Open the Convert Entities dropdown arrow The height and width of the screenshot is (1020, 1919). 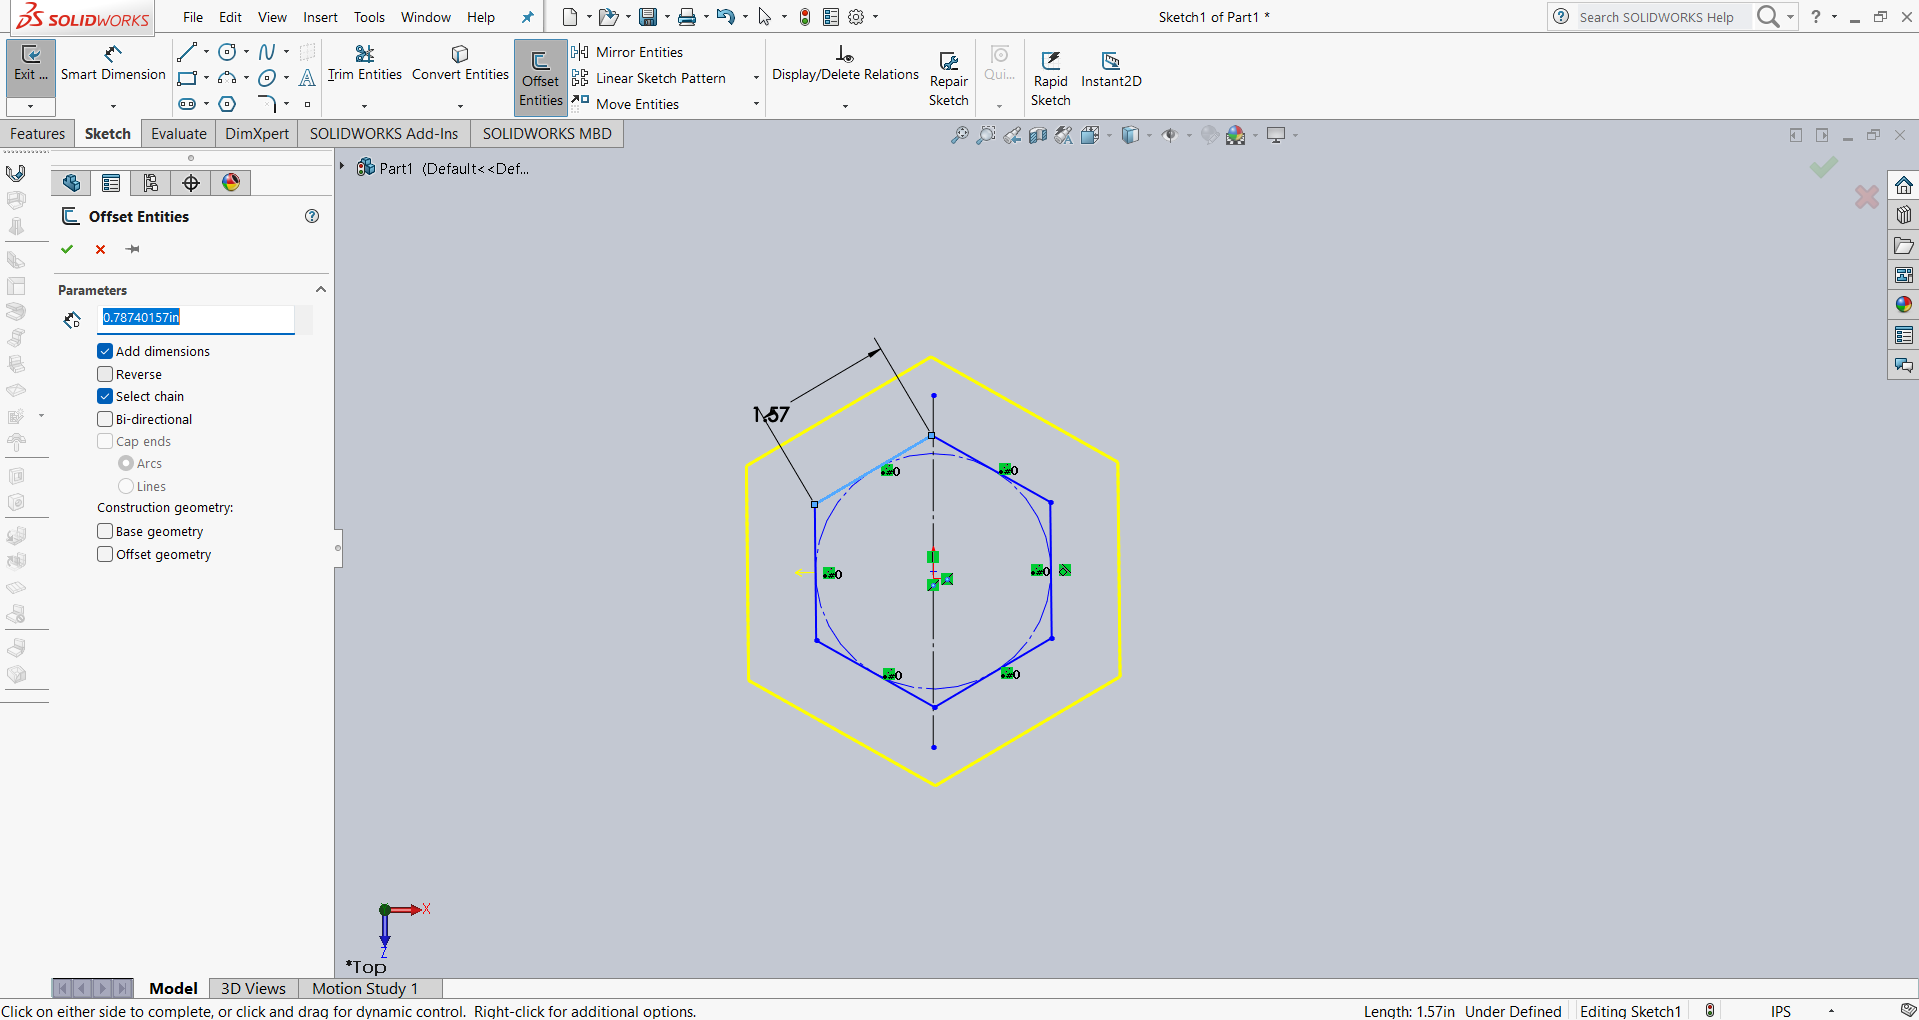pyautogui.click(x=460, y=106)
